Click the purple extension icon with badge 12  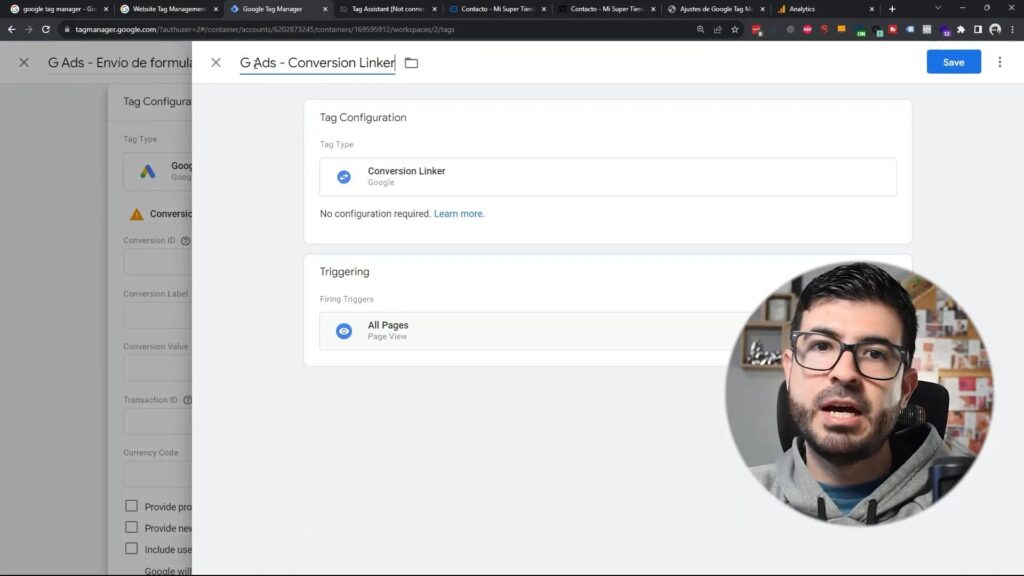pyautogui.click(x=945, y=30)
